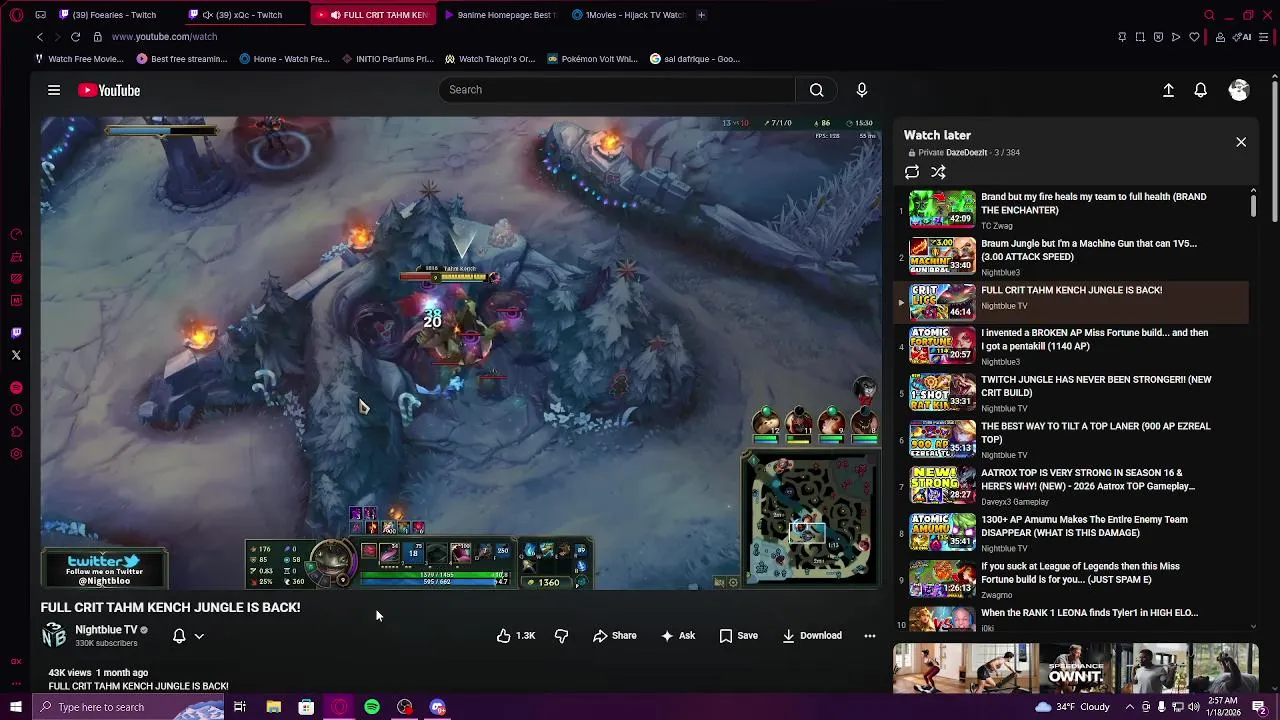Click the Watch later playlist scrollbar
The image size is (1280, 720).
1253,204
